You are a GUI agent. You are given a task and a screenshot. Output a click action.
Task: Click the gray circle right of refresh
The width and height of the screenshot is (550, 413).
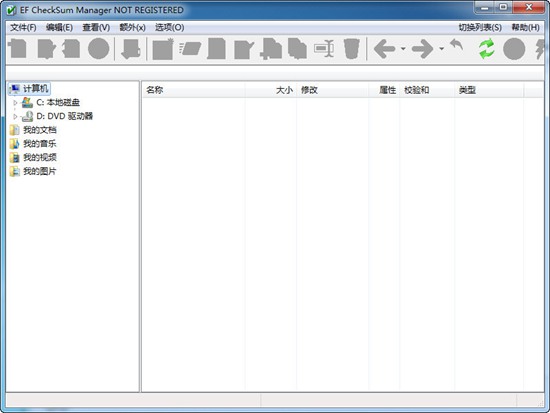point(514,49)
